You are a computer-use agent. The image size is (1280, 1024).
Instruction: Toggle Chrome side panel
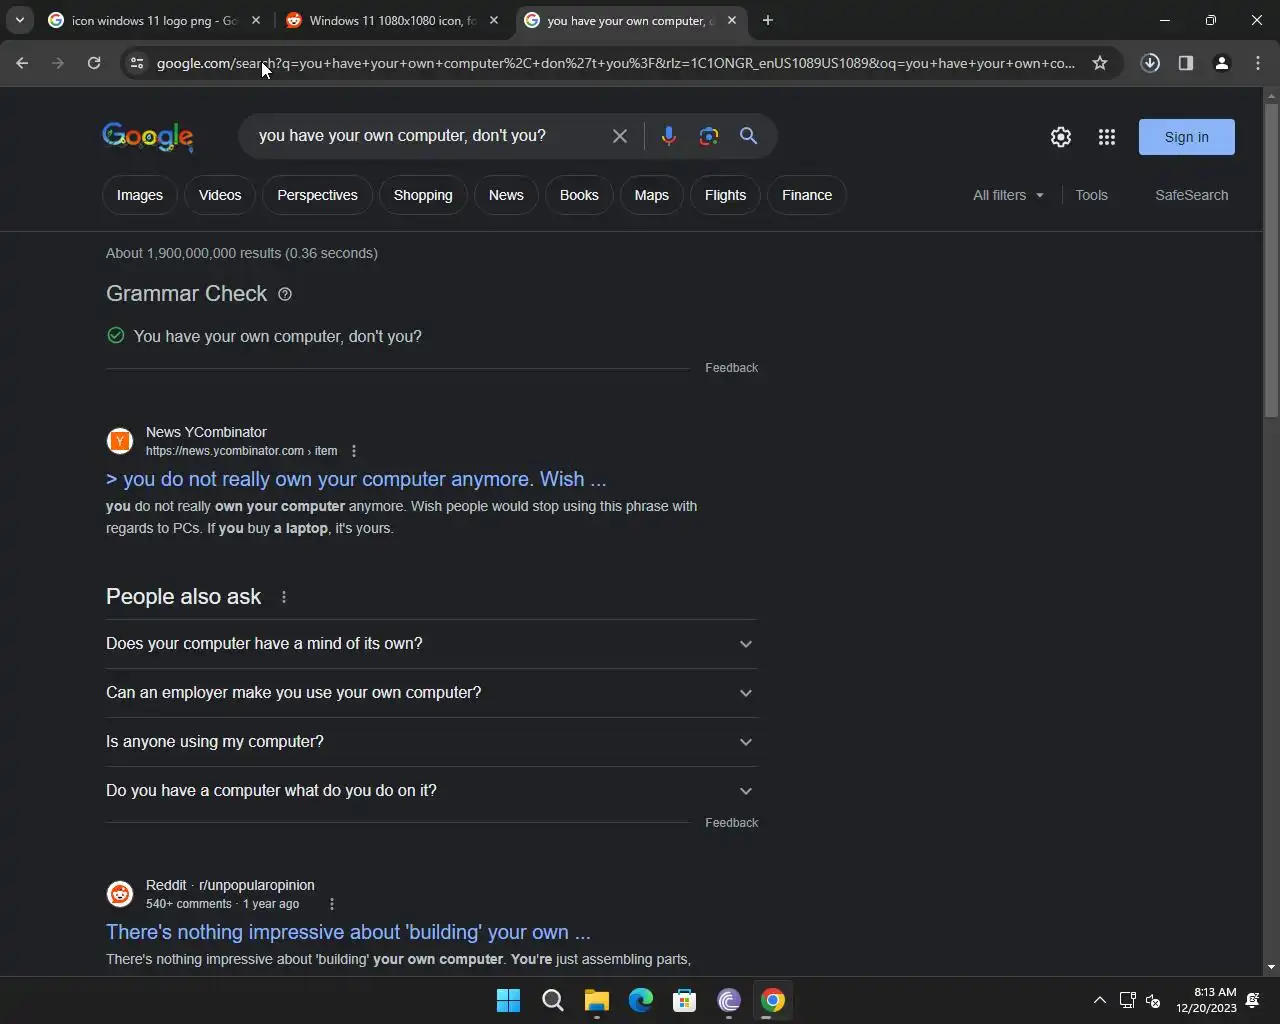tap(1186, 63)
